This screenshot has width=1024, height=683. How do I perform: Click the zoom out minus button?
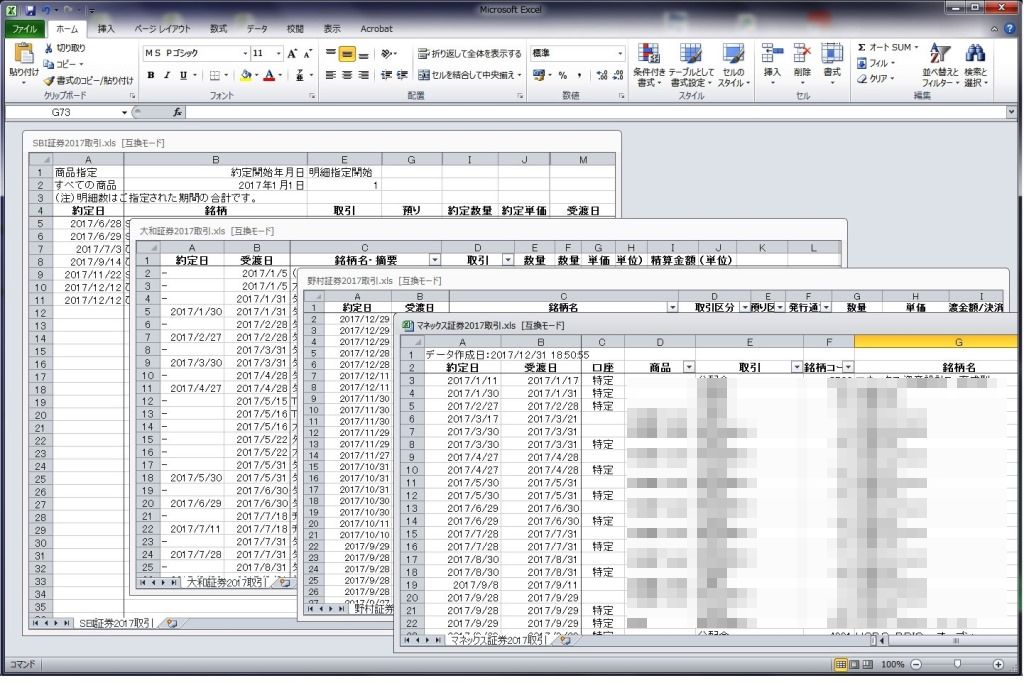[916, 664]
